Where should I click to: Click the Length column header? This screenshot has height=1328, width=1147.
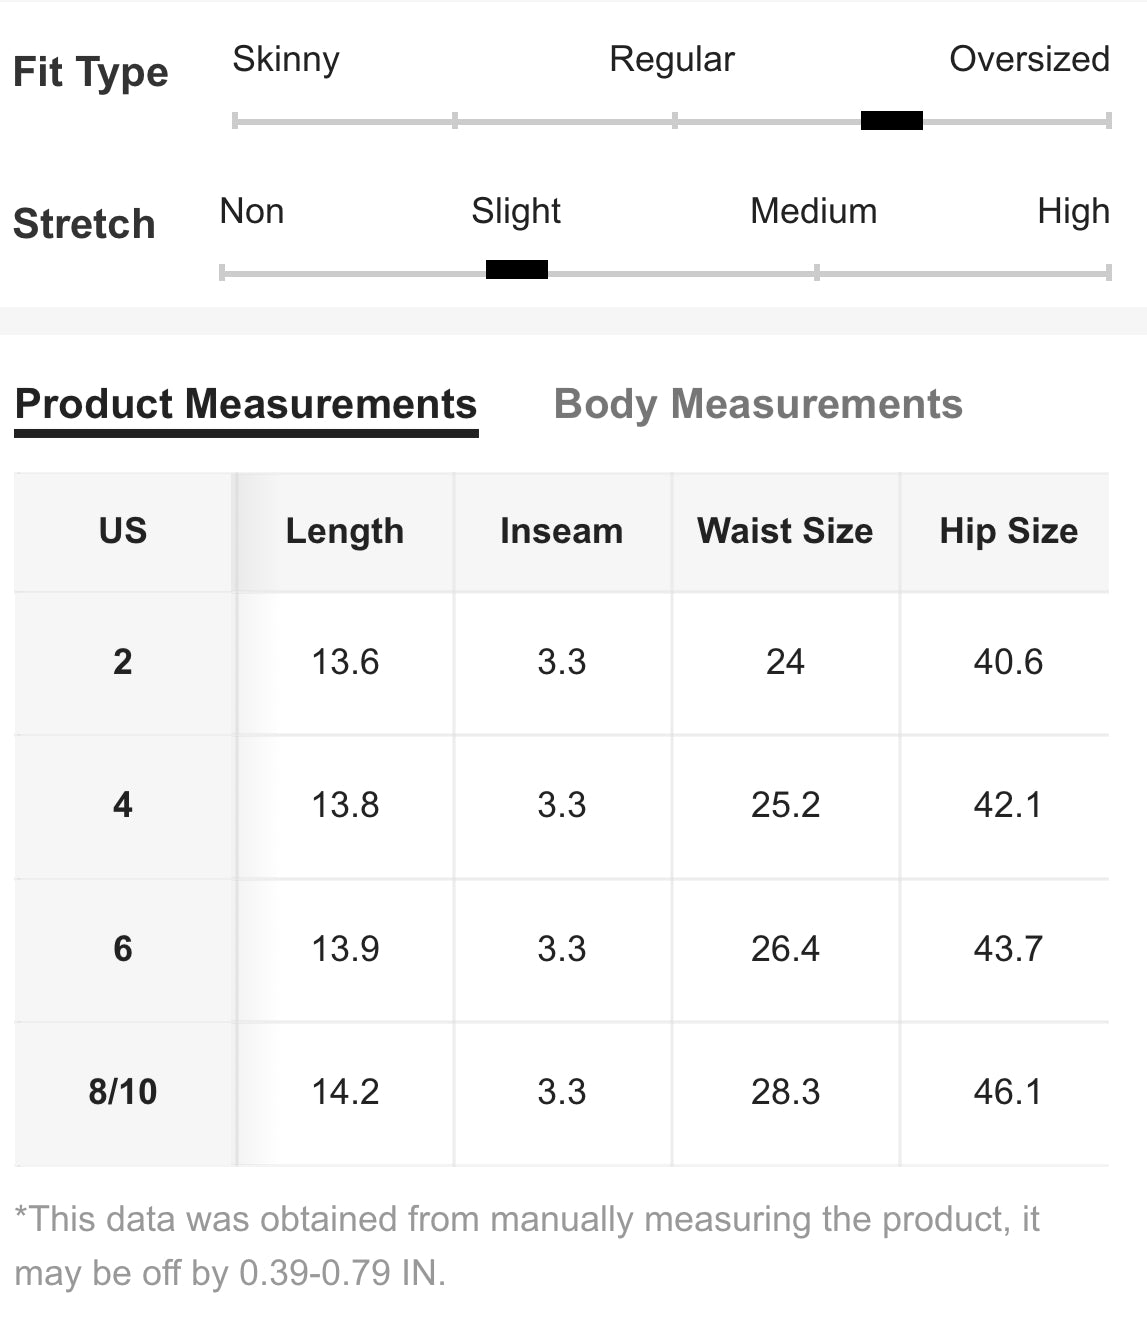(345, 531)
